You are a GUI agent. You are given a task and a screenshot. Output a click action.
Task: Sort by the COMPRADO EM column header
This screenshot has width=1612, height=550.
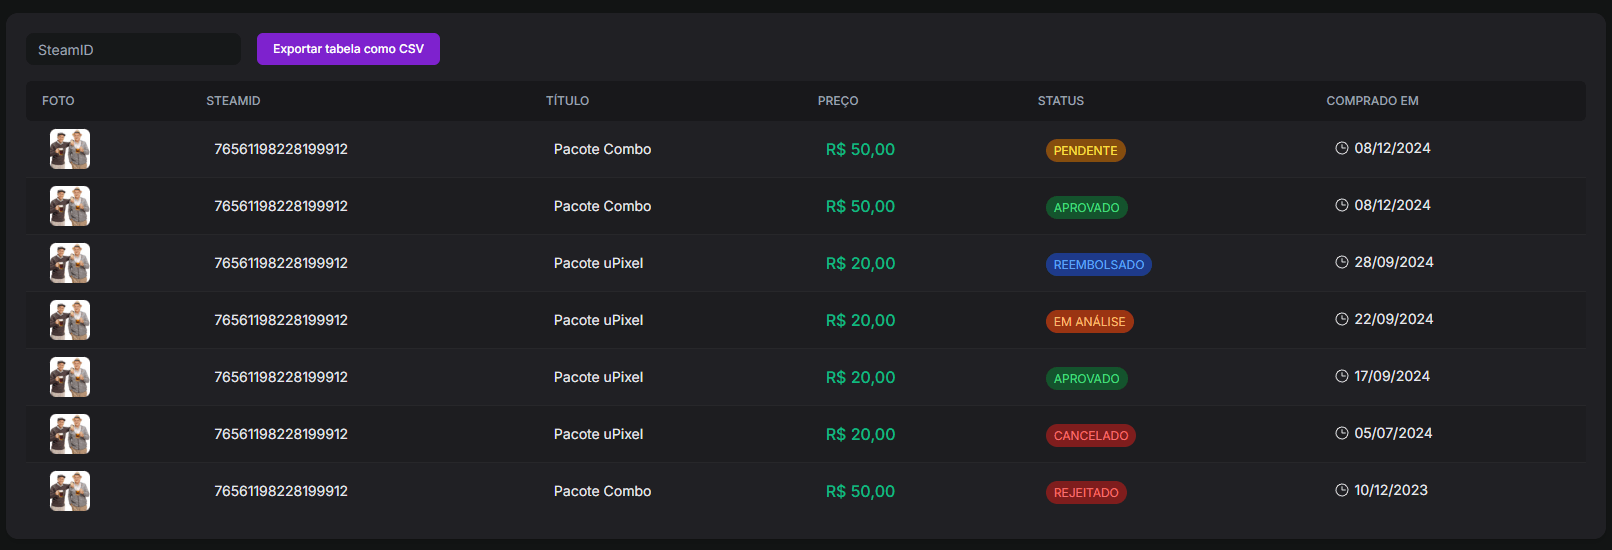pos(1372,101)
